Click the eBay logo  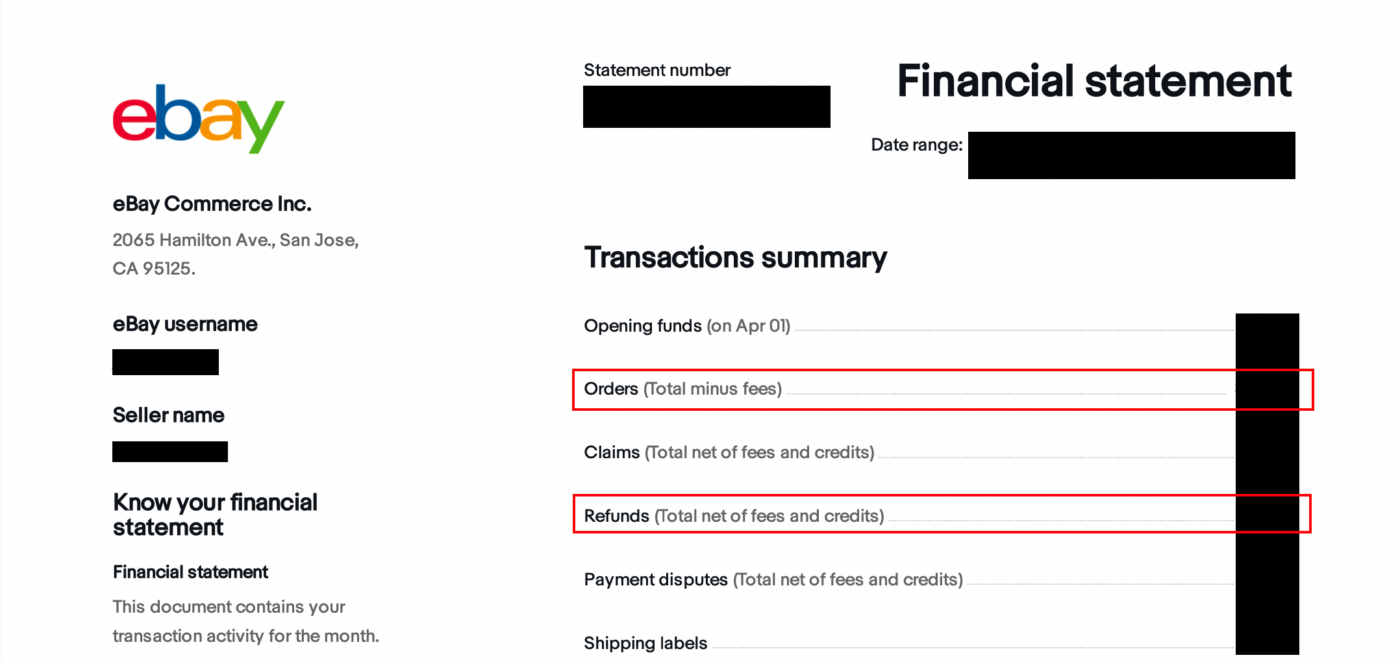[199, 119]
